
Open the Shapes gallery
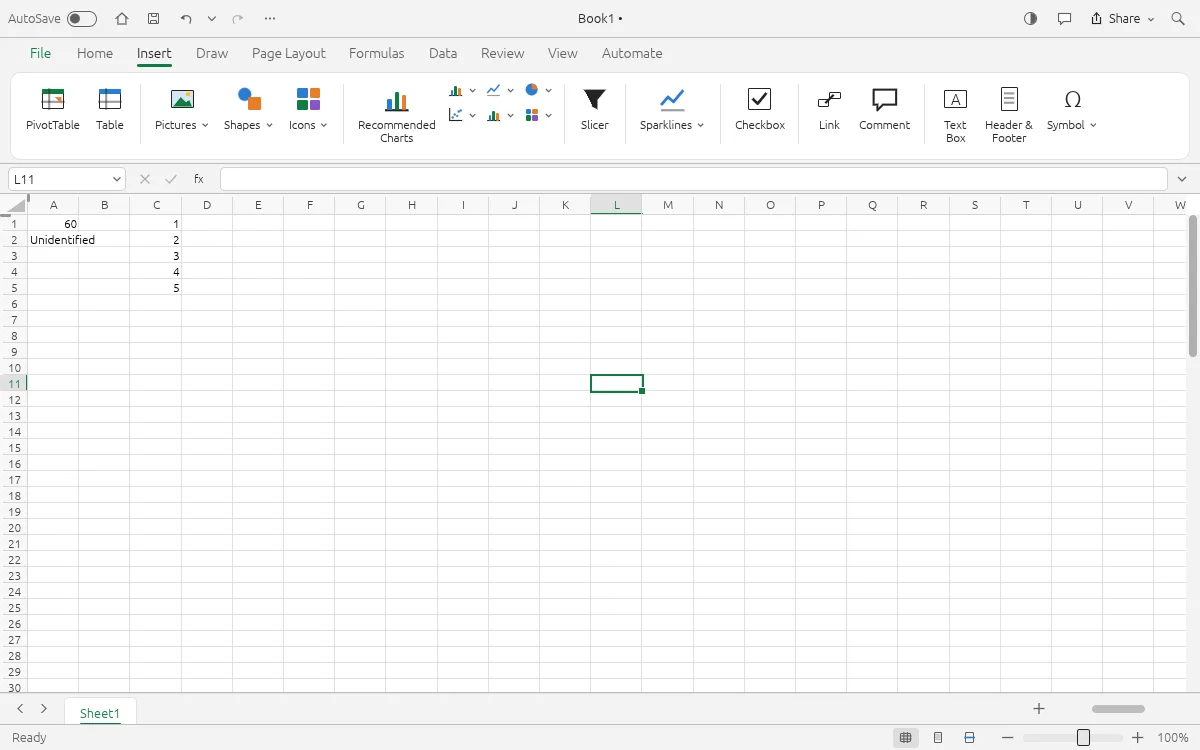248,109
